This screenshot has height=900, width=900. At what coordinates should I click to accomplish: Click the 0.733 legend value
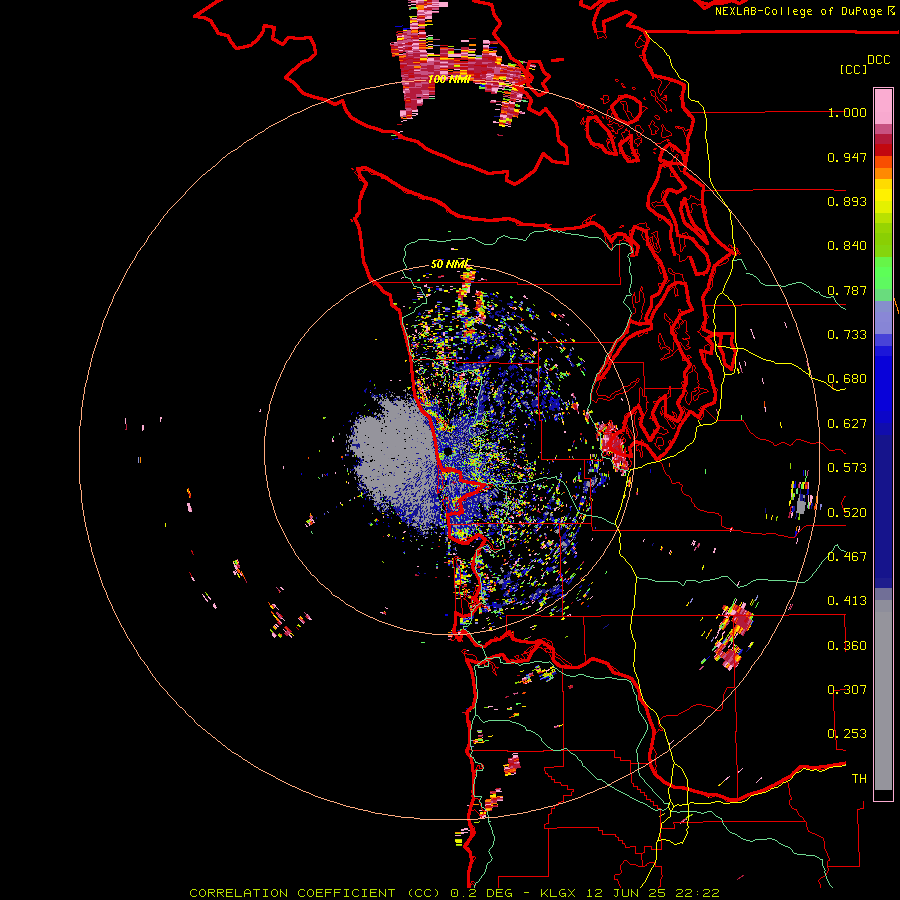(847, 335)
